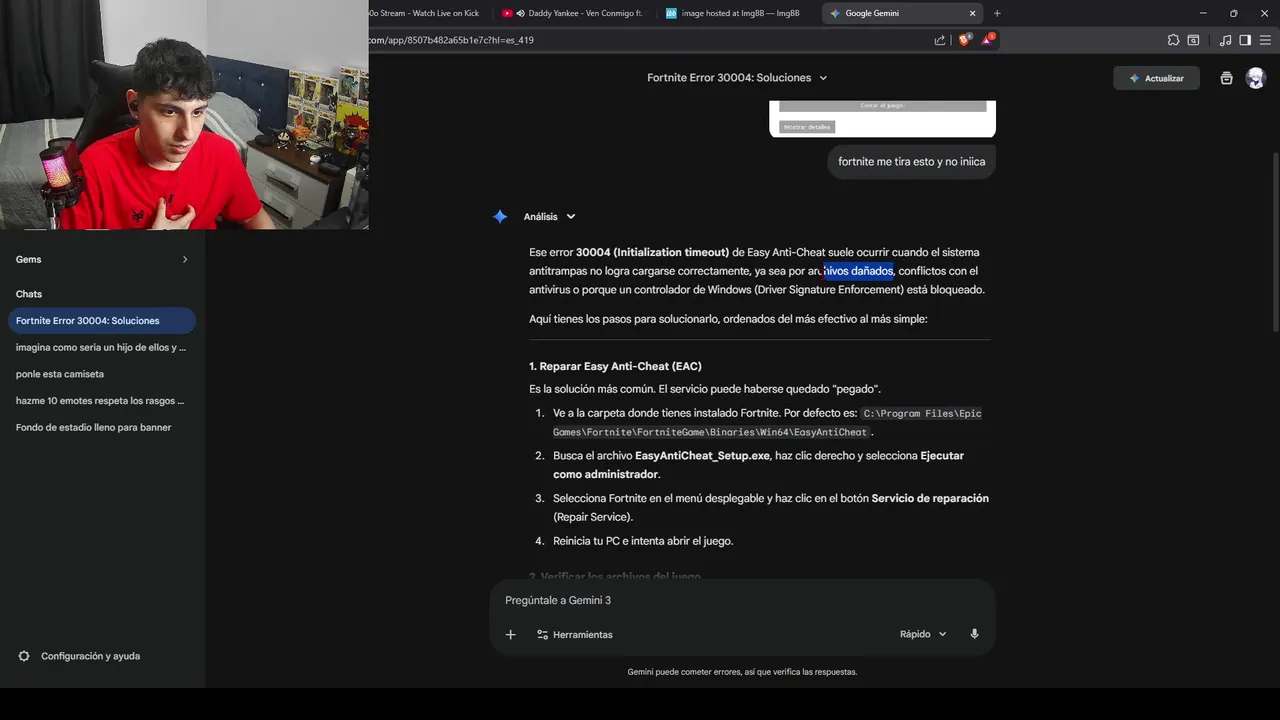1280x720 pixels.
Task: Click the Chats heading in sidebar
Action: 29,294
